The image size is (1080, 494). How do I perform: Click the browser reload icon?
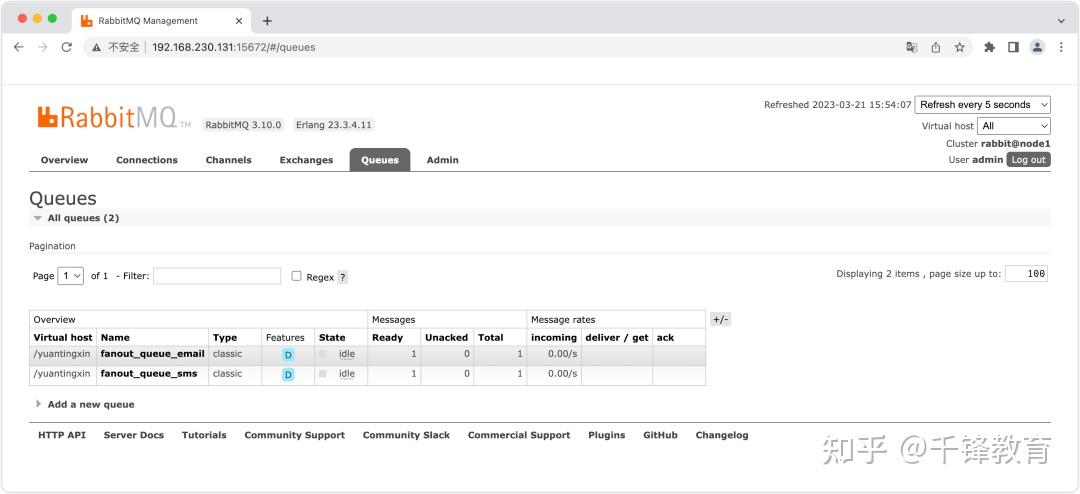click(x=67, y=47)
